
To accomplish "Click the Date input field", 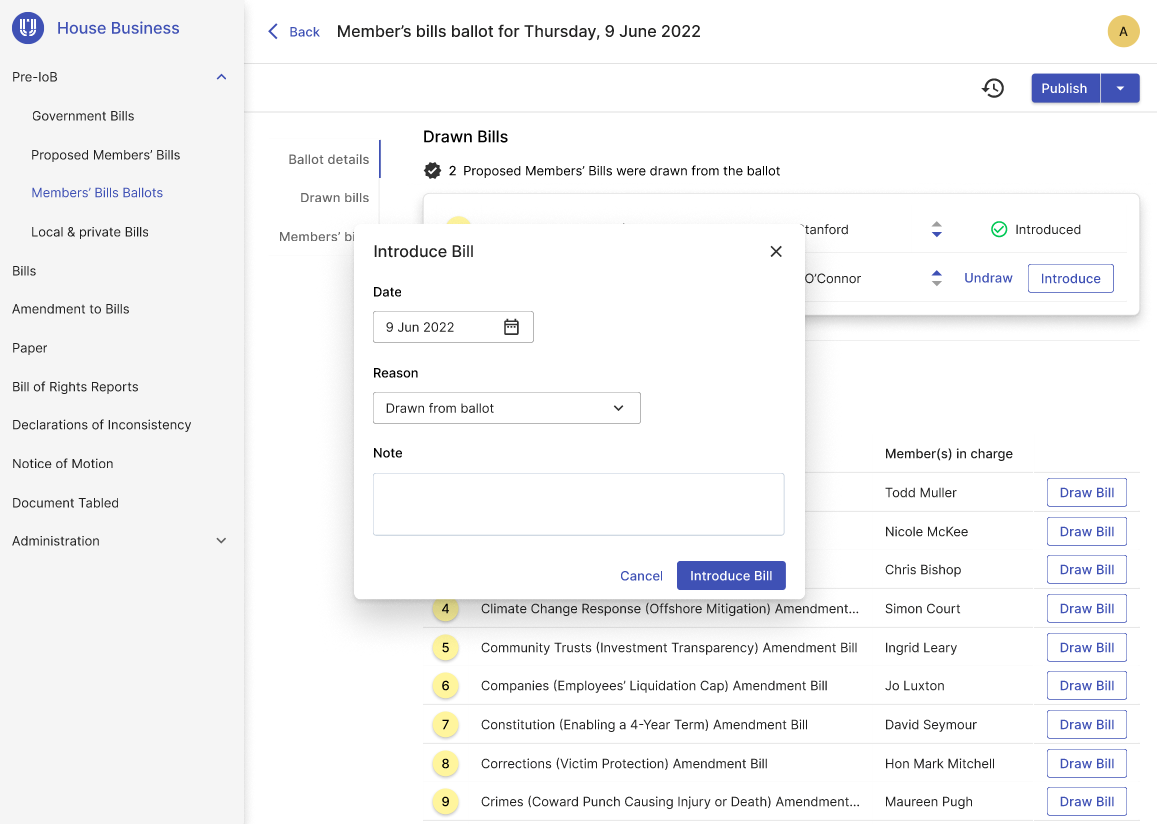I will point(453,327).
